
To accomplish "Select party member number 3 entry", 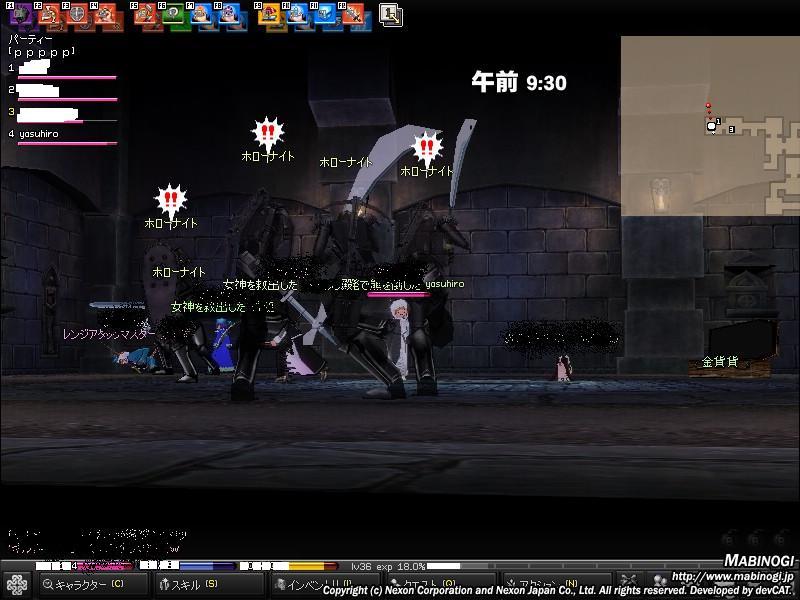I will pyautogui.click(x=62, y=115).
